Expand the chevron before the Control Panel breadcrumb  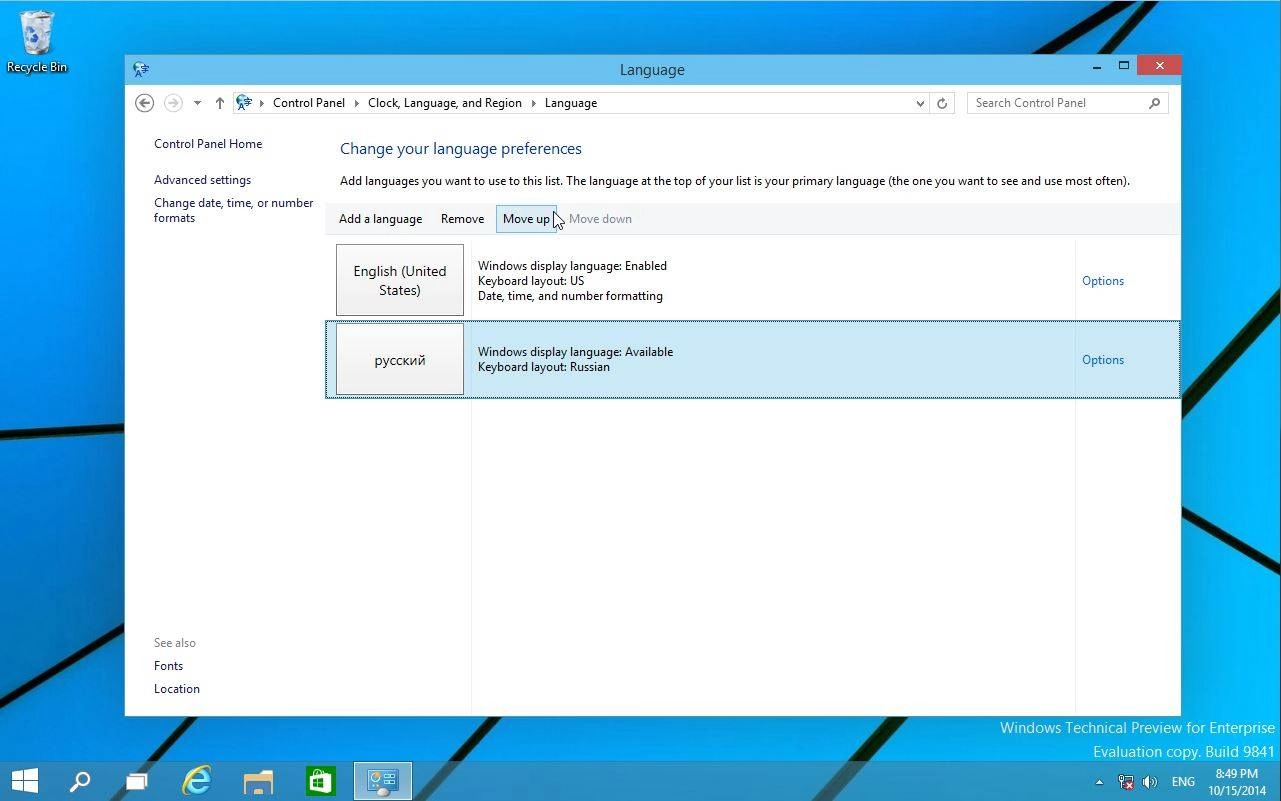(262, 103)
